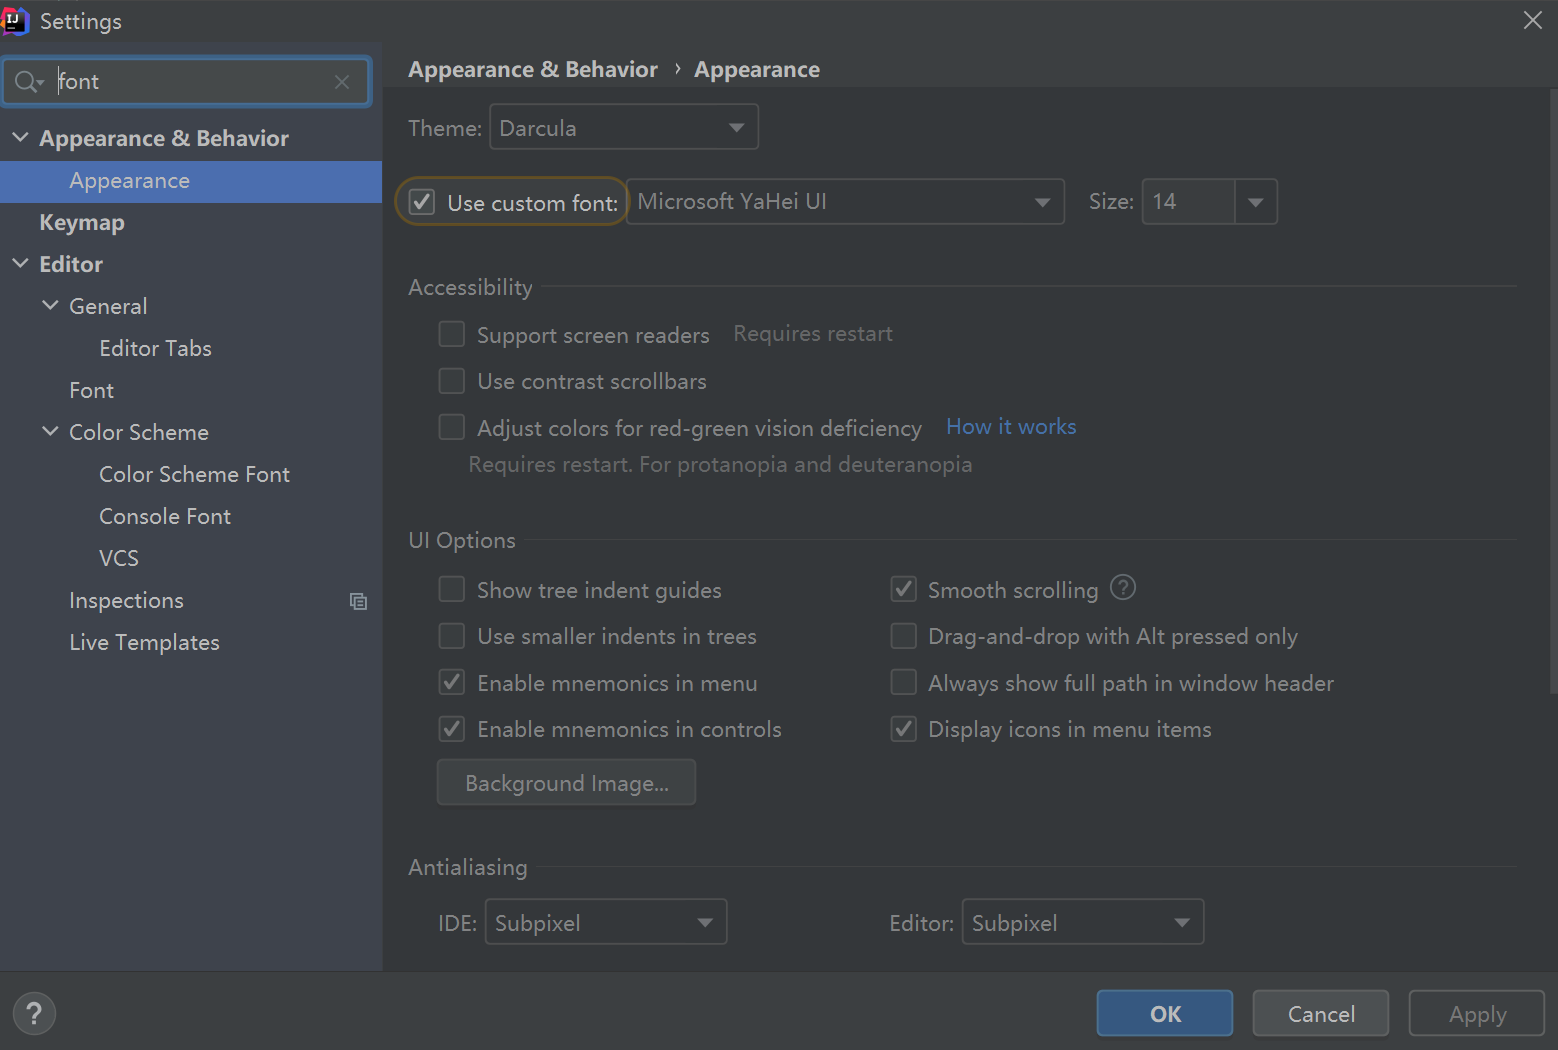This screenshot has height=1050, width=1558.
Task: Click the IntelliJ logo in title bar
Action: pos(15,20)
